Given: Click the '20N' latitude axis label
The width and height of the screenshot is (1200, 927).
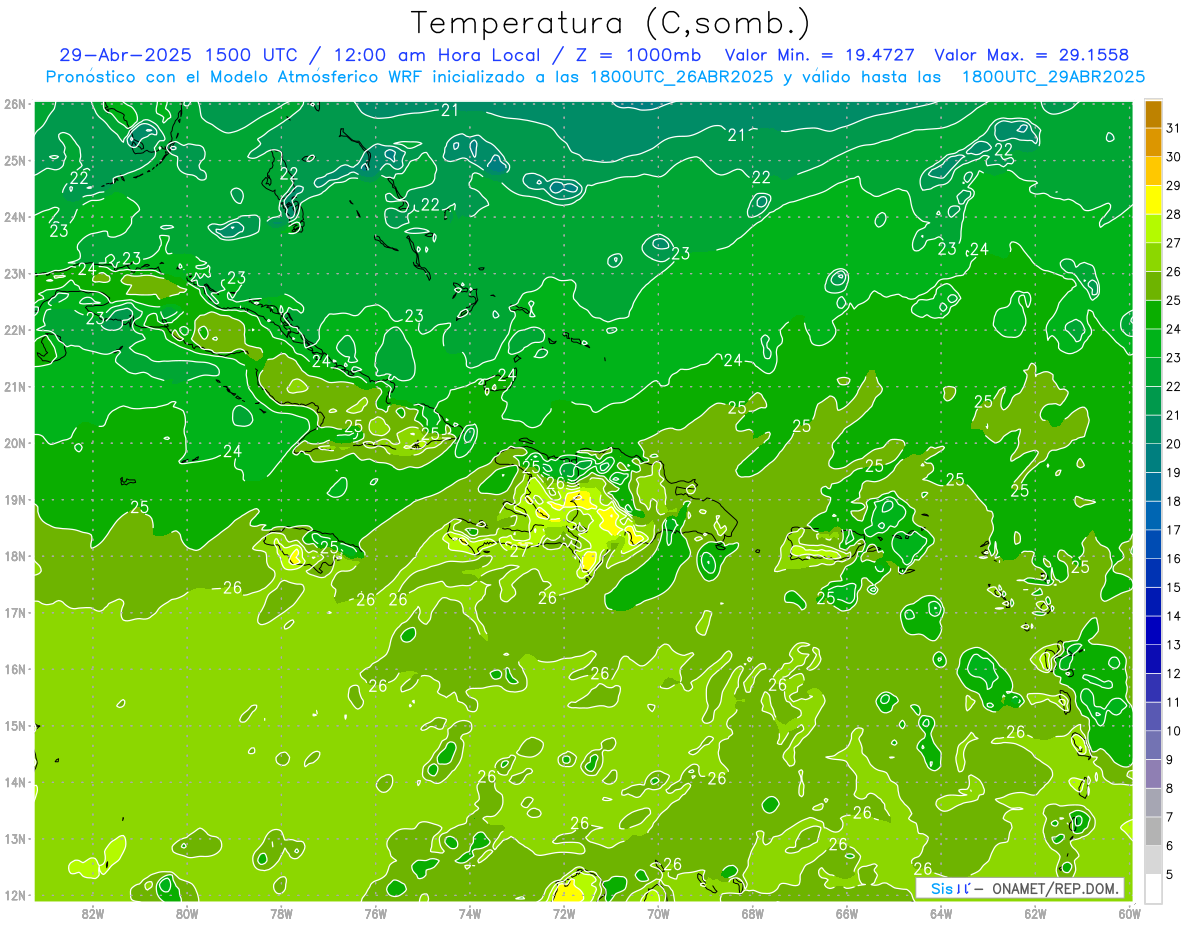Looking at the screenshot, I should coord(15,443).
